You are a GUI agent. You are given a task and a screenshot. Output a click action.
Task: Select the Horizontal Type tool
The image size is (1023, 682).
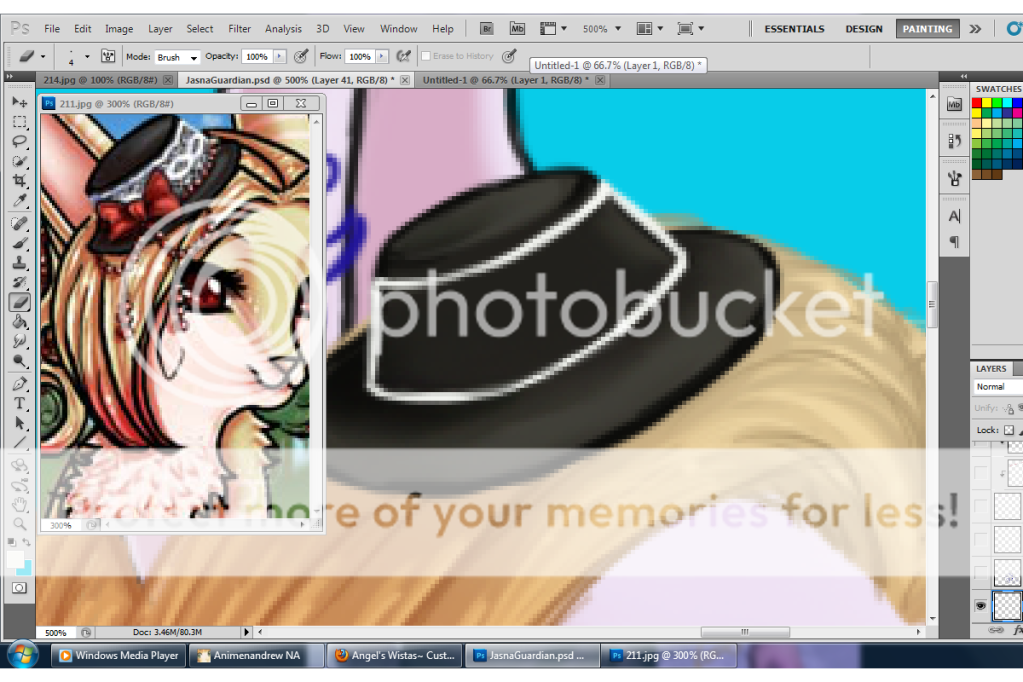click(19, 403)
